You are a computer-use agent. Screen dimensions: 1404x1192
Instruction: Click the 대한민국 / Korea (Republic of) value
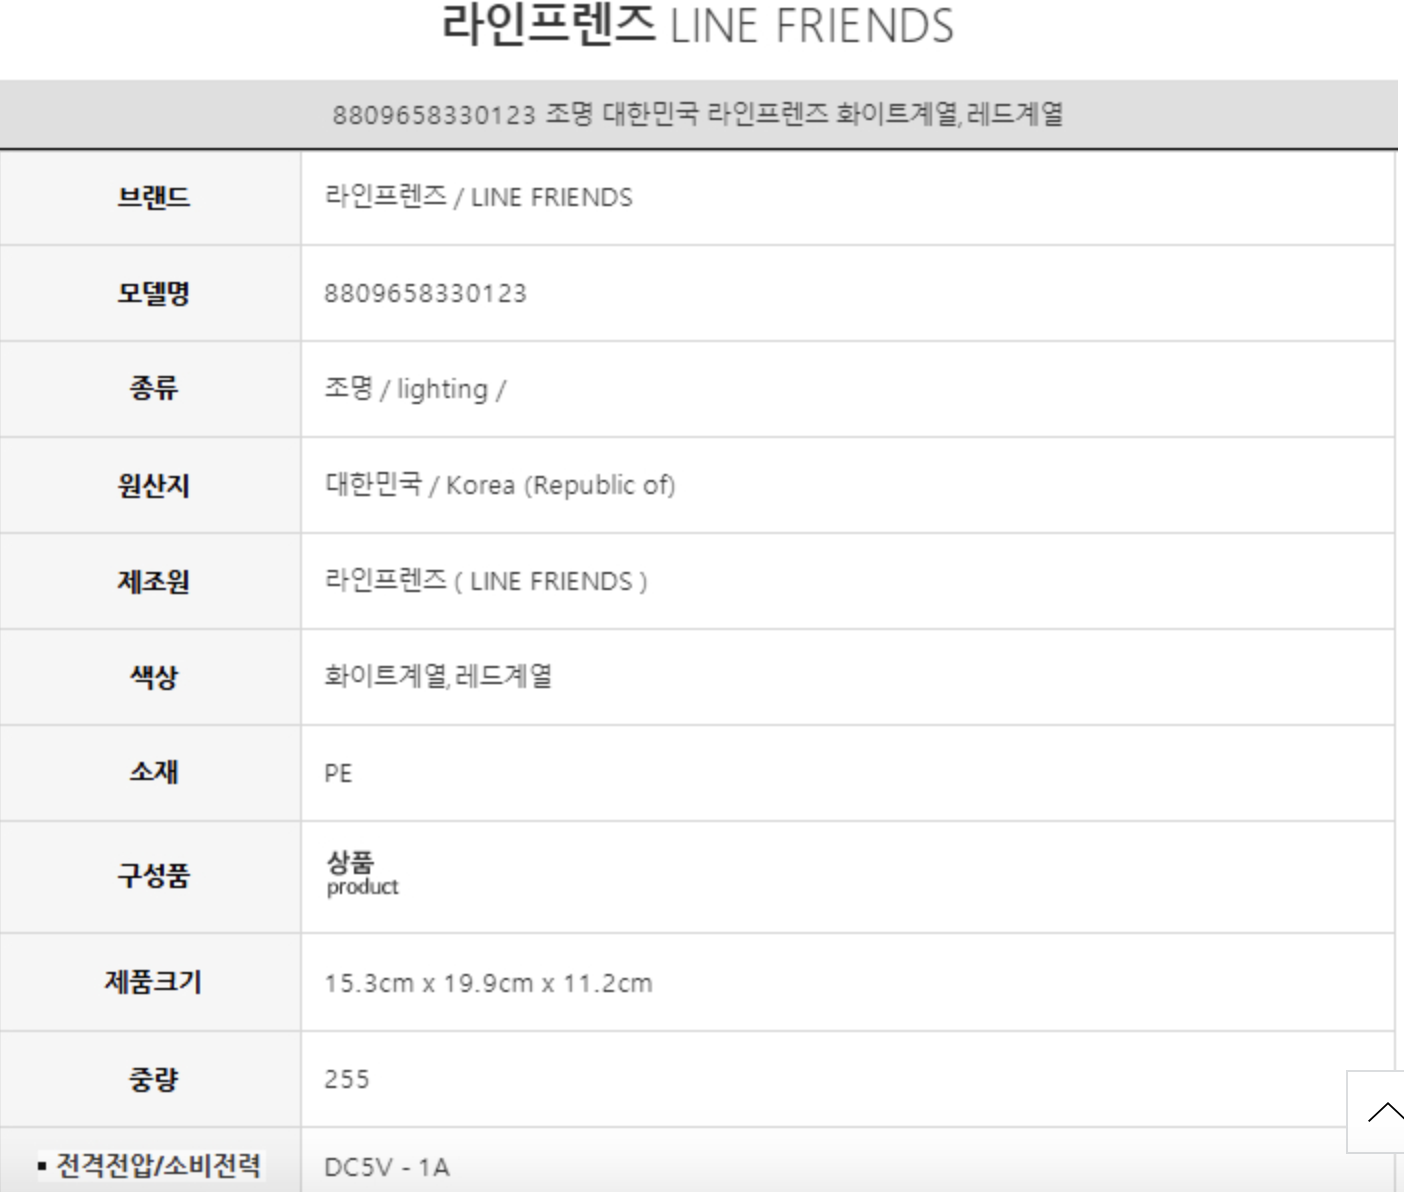click(x=500, y=485)
